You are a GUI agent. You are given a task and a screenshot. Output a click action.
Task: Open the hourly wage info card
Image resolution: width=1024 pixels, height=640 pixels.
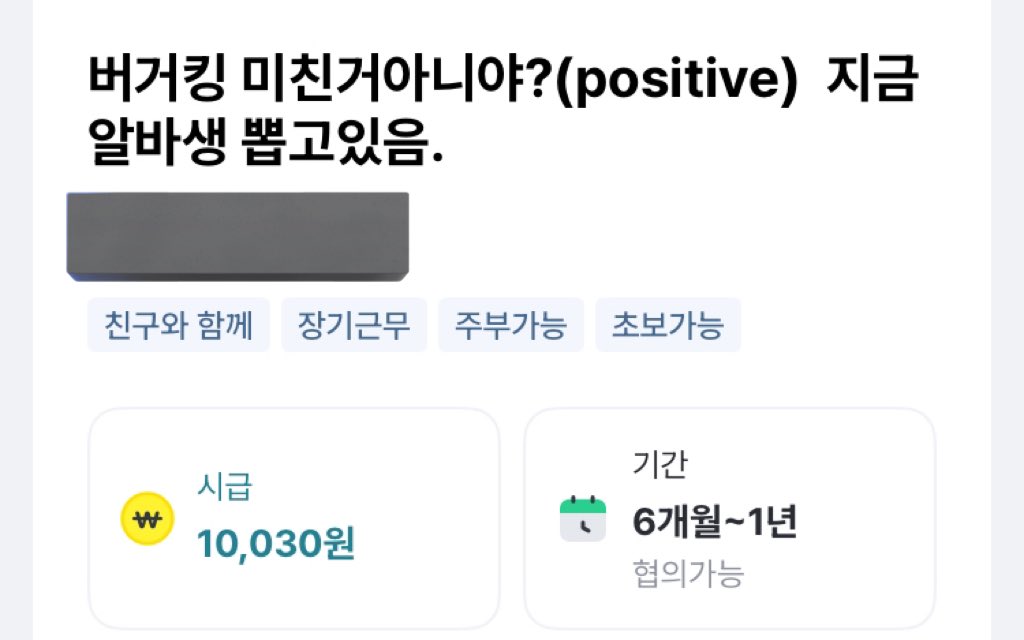[x=293, y=518]
